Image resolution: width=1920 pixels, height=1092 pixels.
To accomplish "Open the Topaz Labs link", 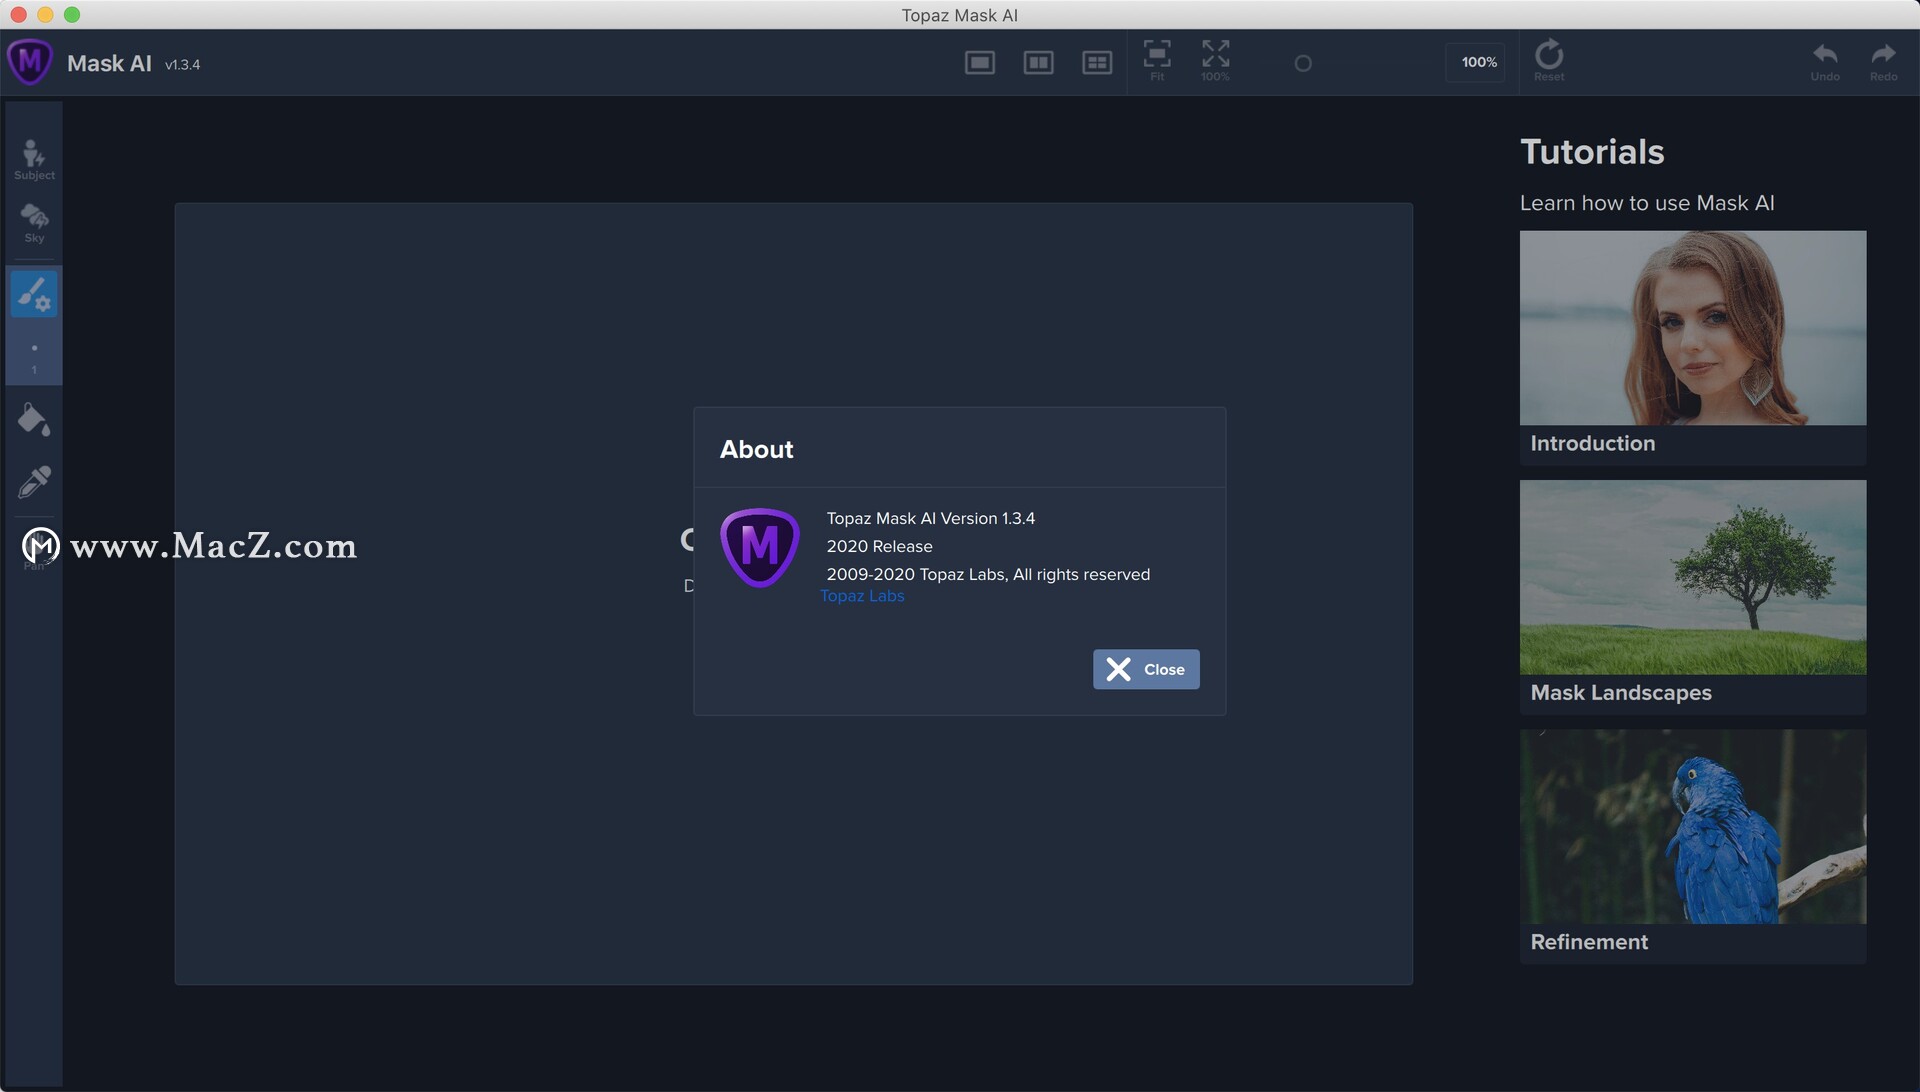I will [862, 596].
